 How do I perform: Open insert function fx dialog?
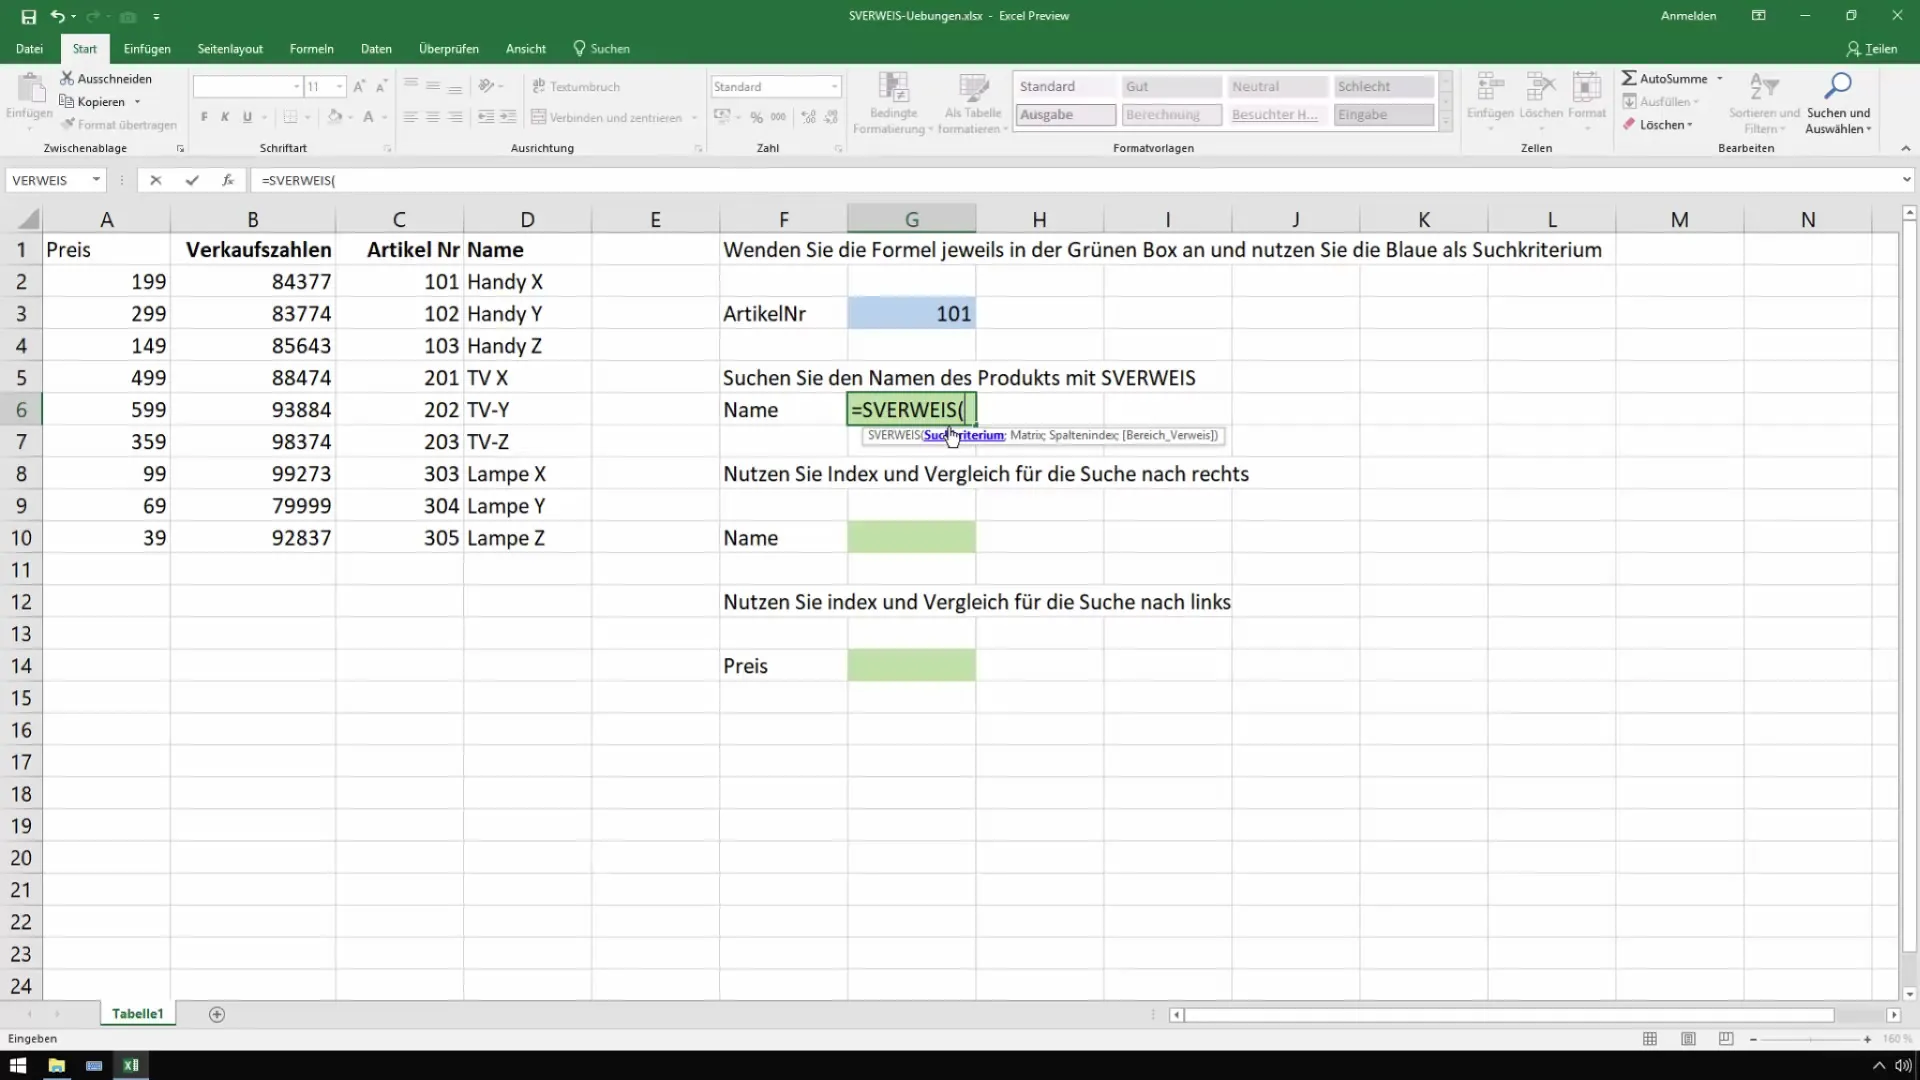tap(228, 180)
